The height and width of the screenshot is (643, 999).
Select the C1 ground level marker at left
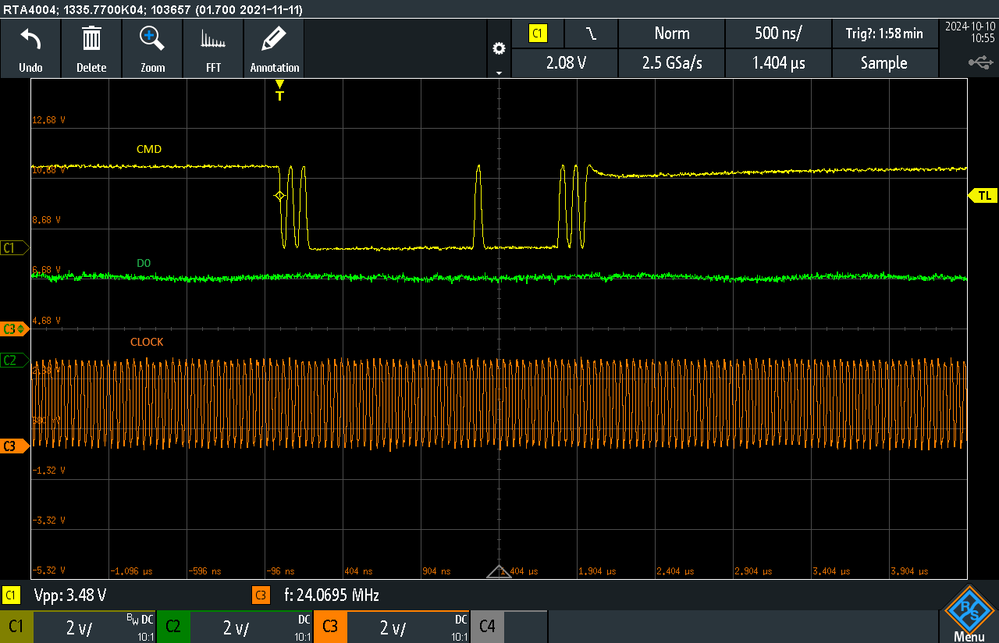[14, 248]
